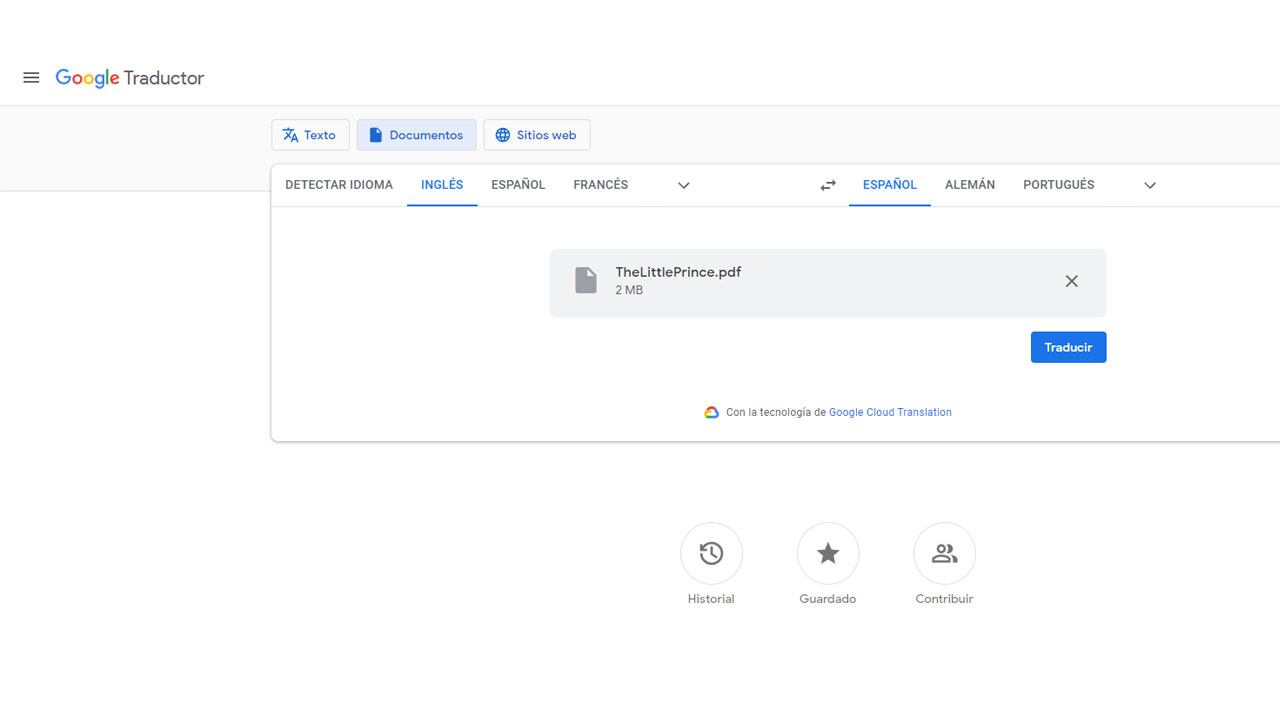This screenshot has height=720, width=1280.
Task: Click the document icon beside TheLittlePrince.pdf
Action: click(585, 280)
